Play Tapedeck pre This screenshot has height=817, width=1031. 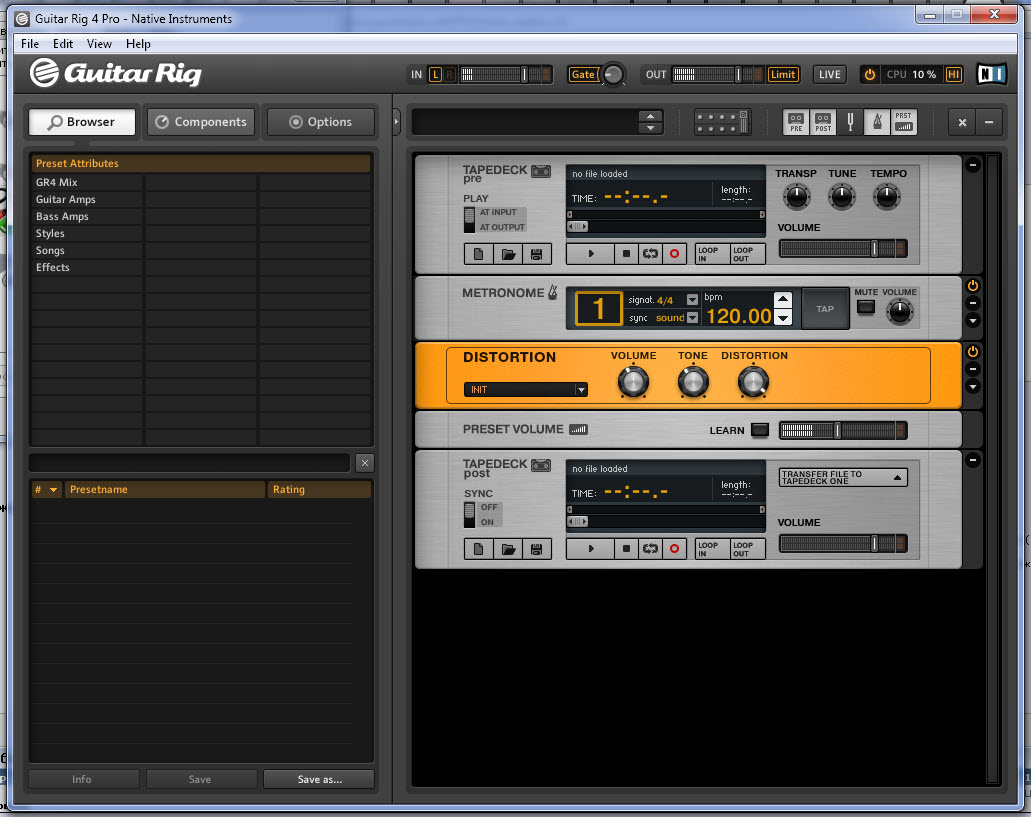tap(590, 254)
